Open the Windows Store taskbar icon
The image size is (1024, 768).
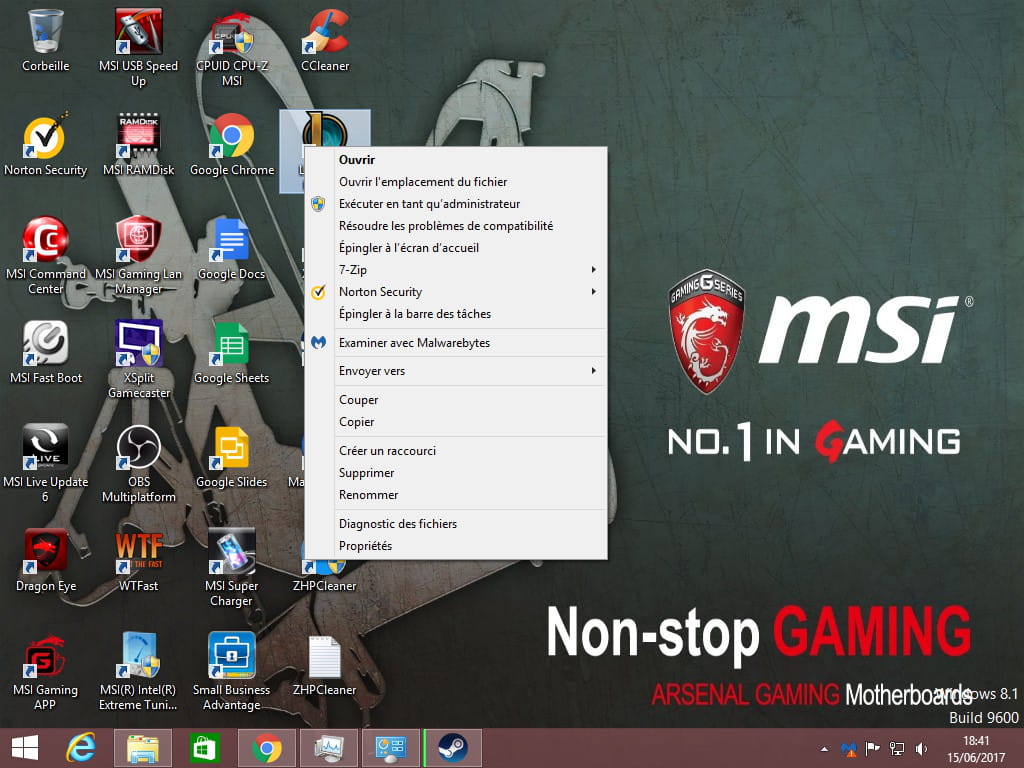coord(204,748)
